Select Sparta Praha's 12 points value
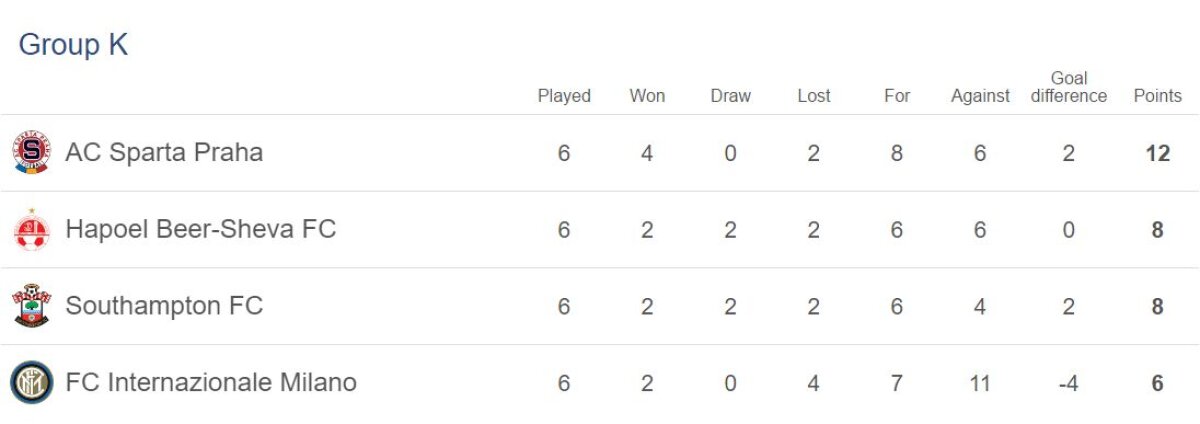The width and height of the screenshot is (1200, 424). [1157, 154]
